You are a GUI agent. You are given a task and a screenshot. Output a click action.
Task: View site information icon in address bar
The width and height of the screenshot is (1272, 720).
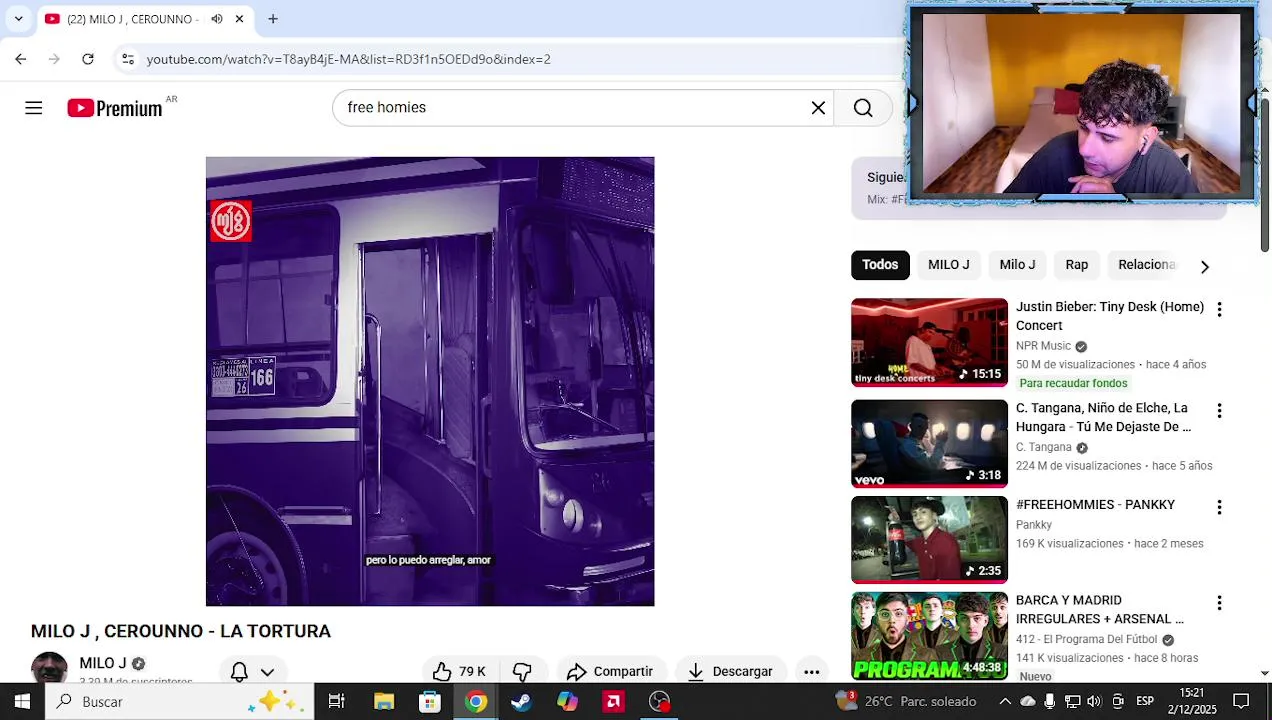(x=128, y=59)
